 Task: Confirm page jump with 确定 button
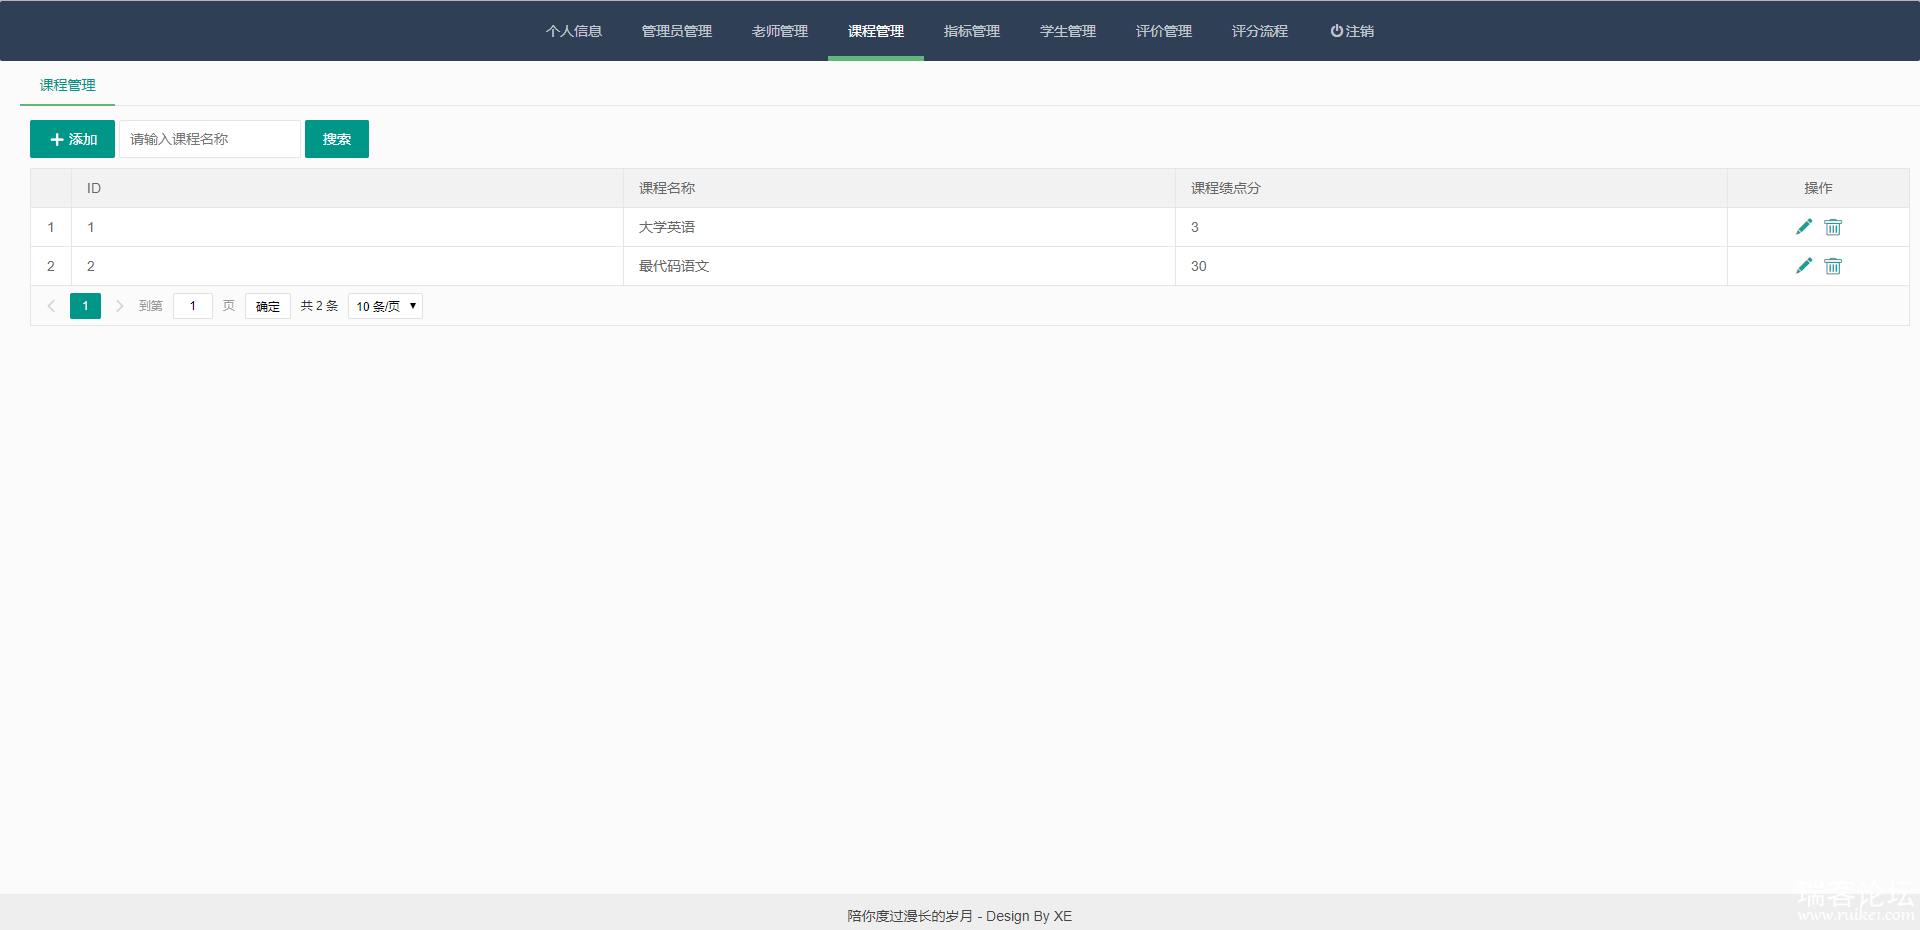pyautogui.click(x=268, y=306)
